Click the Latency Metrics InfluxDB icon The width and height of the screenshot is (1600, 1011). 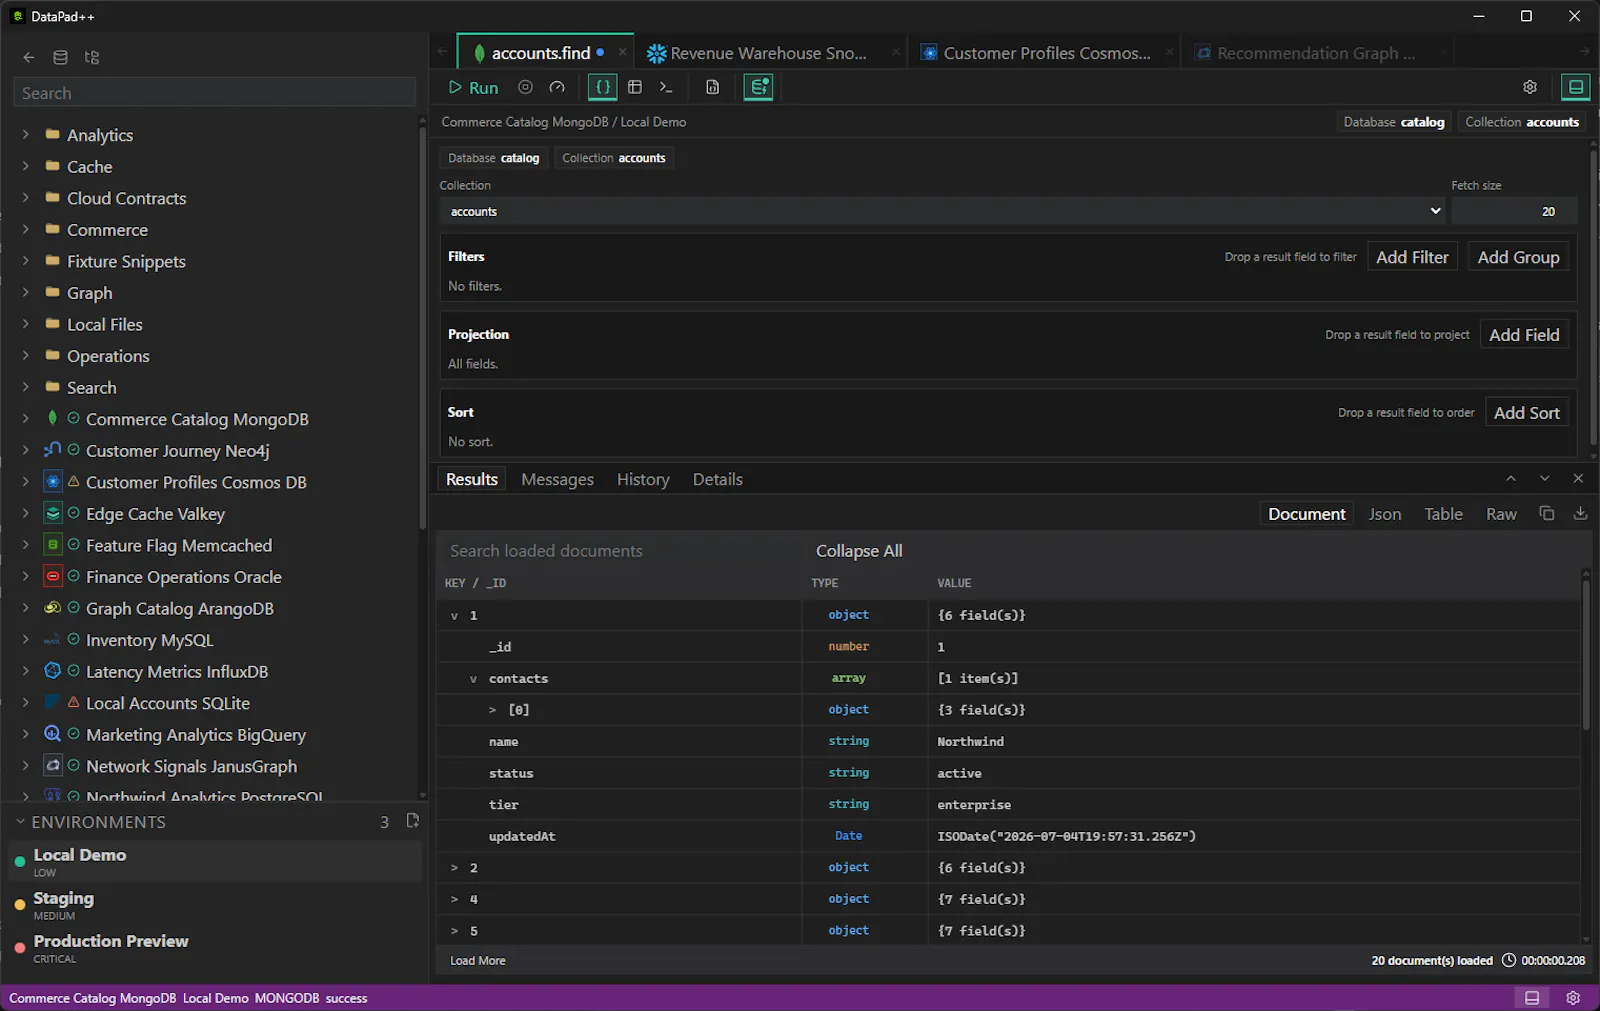point(53,671)
